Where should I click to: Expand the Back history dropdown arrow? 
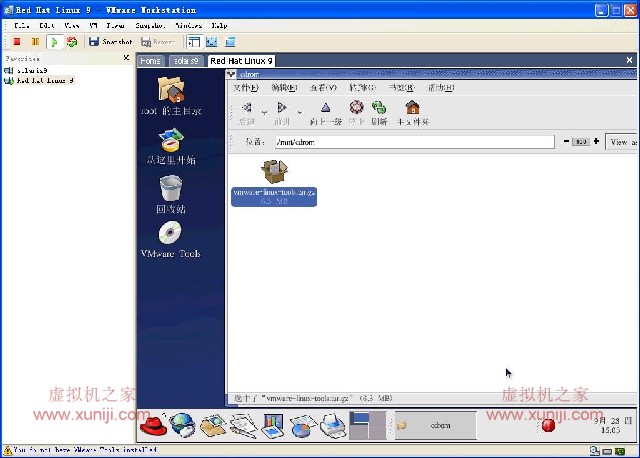point(264,112)
